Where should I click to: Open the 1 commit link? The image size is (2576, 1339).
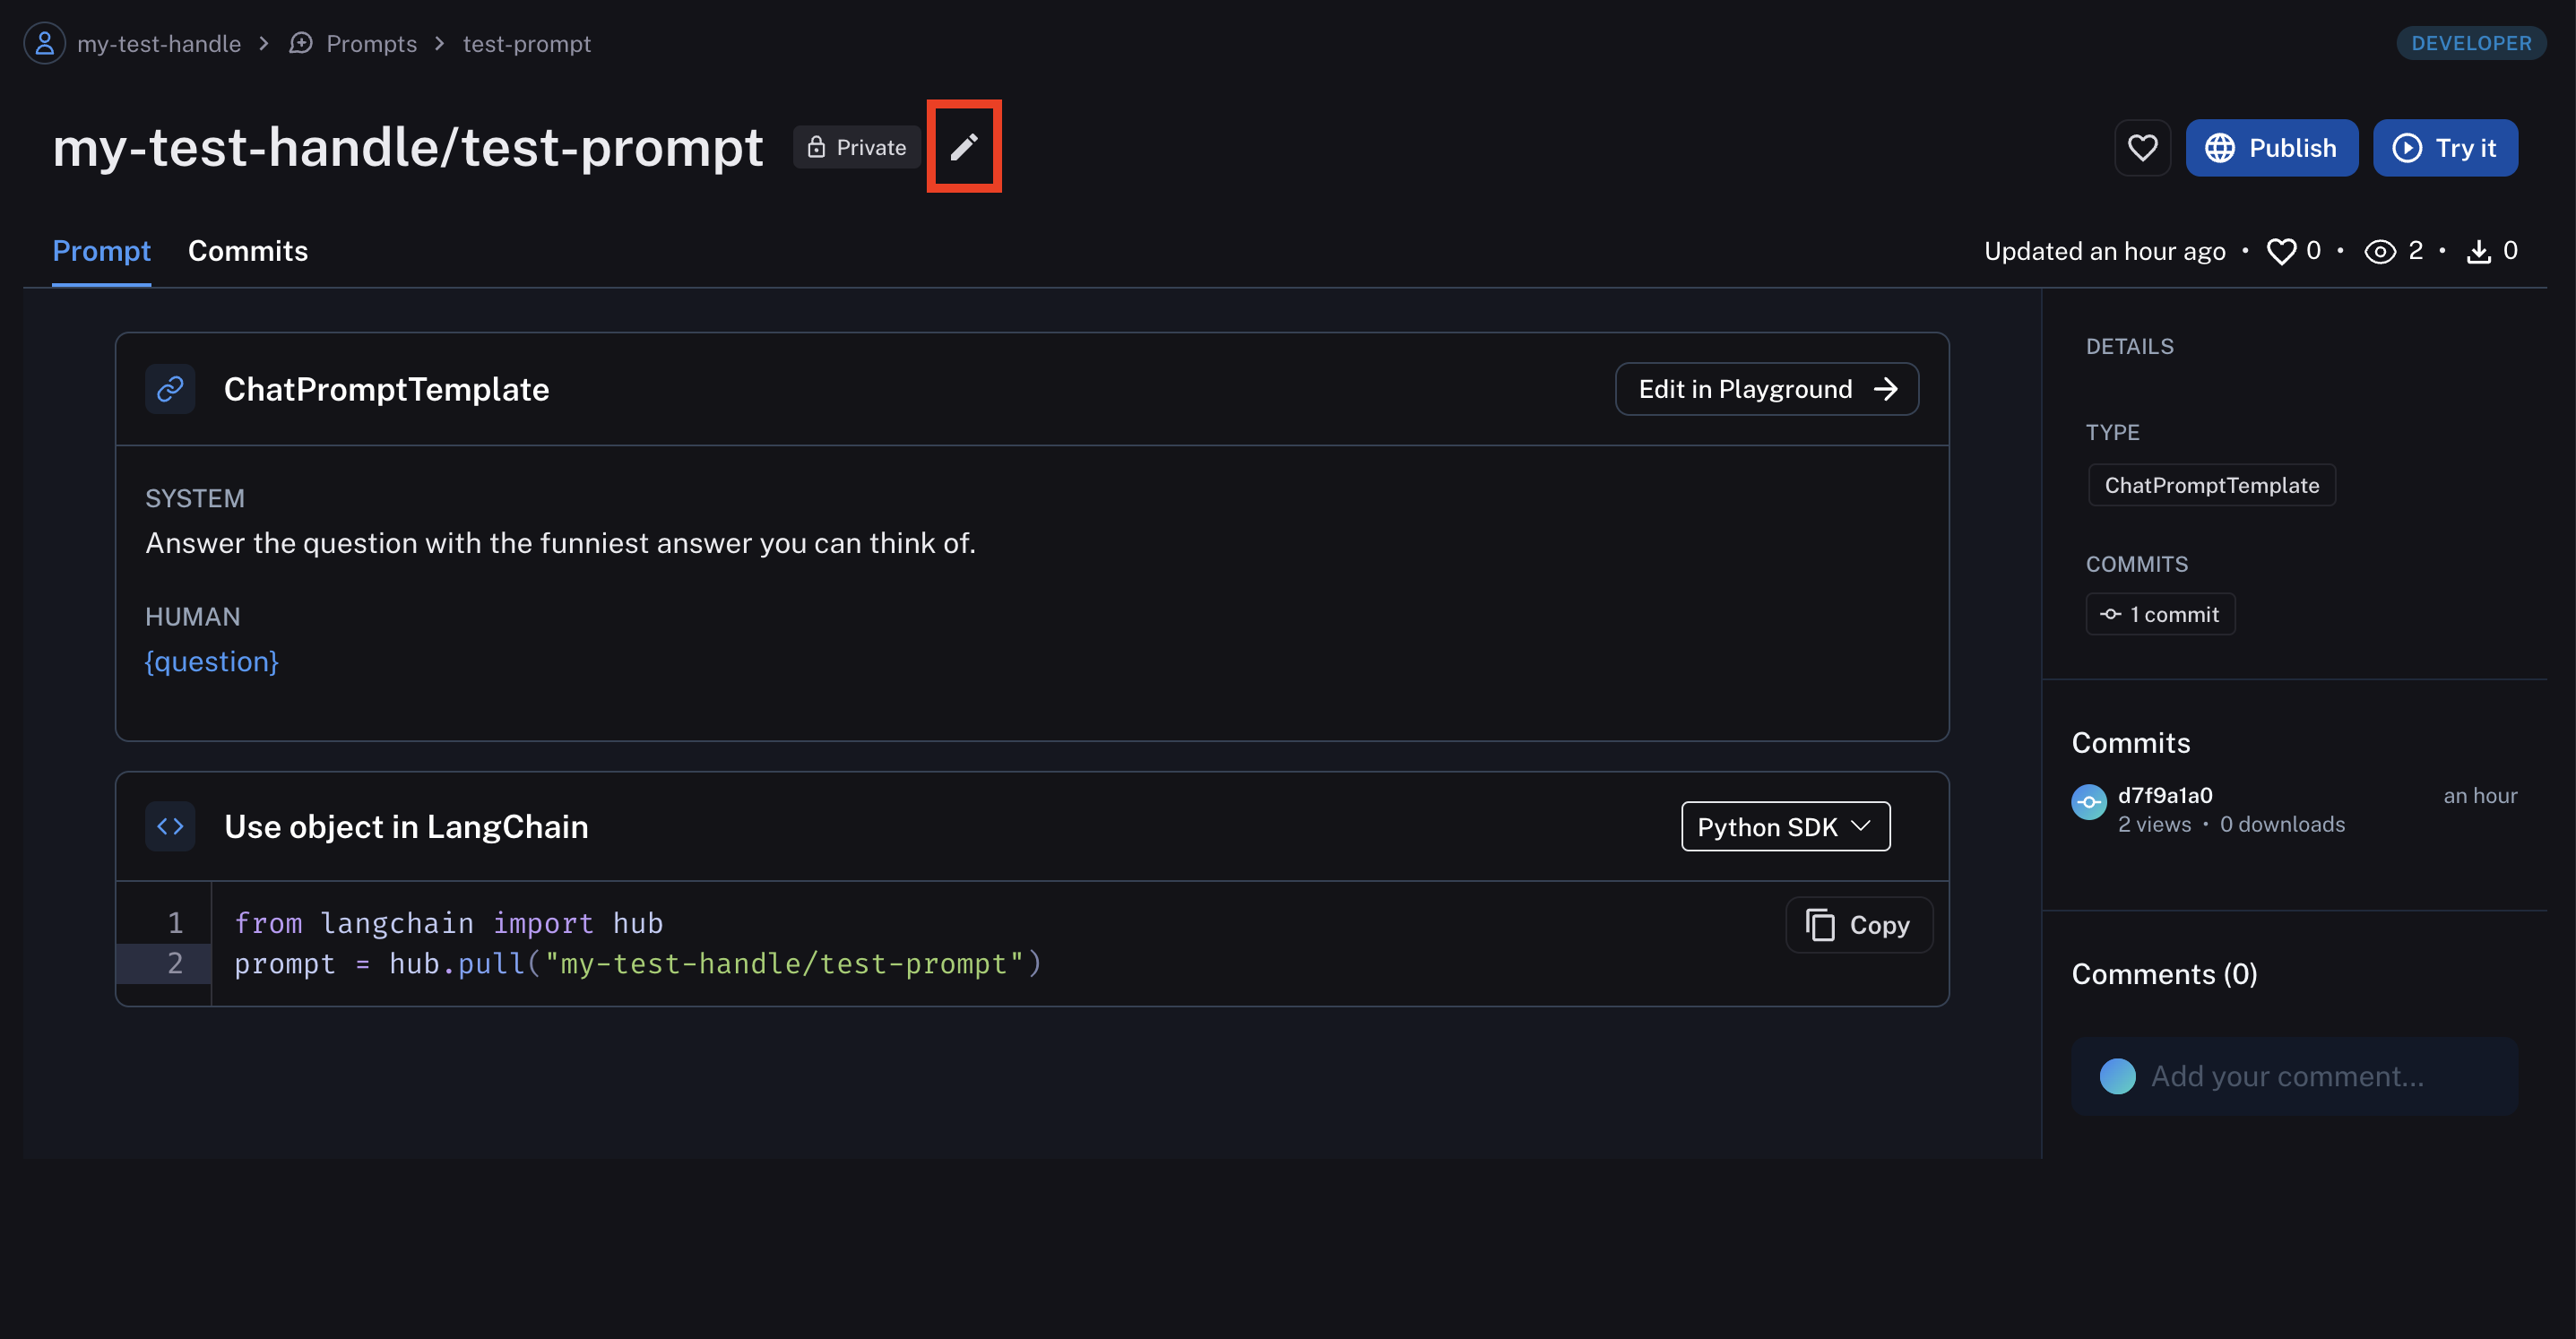(x=2160, y=614)
